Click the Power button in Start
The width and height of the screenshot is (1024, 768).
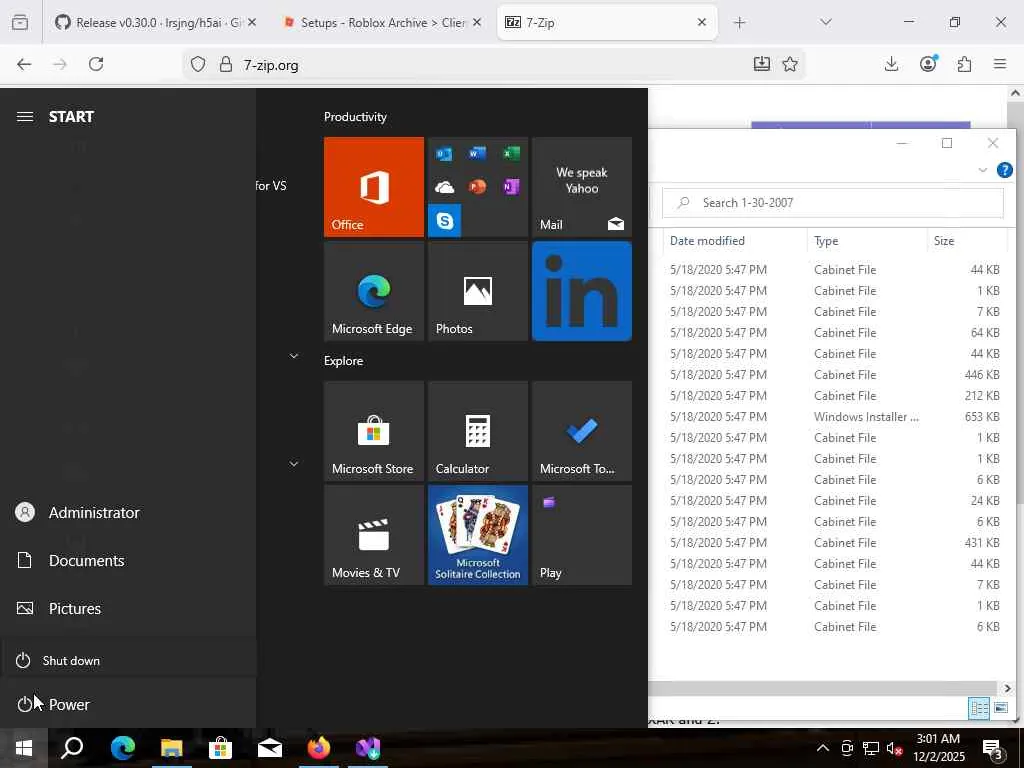(128, 704)
